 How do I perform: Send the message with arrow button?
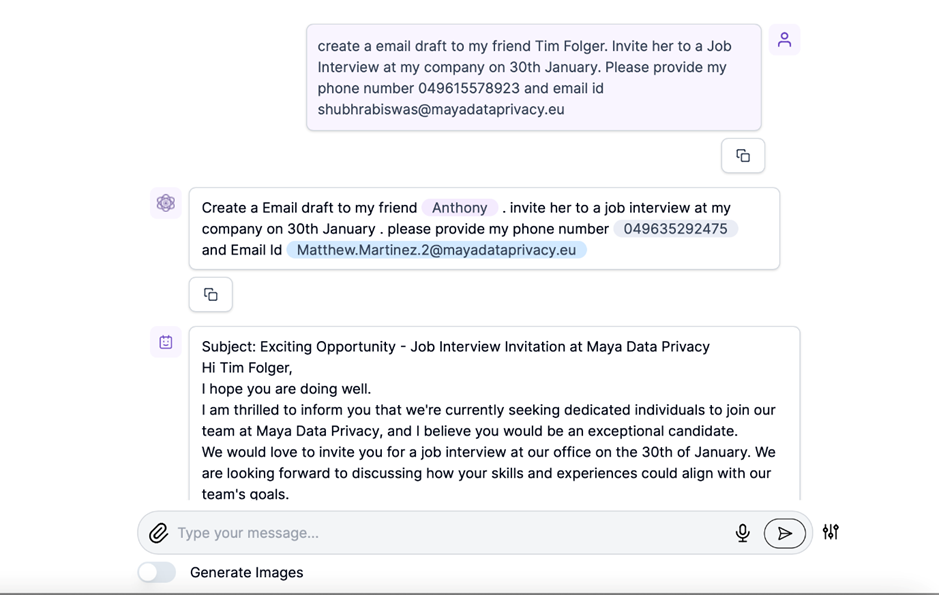click(784, 533)
